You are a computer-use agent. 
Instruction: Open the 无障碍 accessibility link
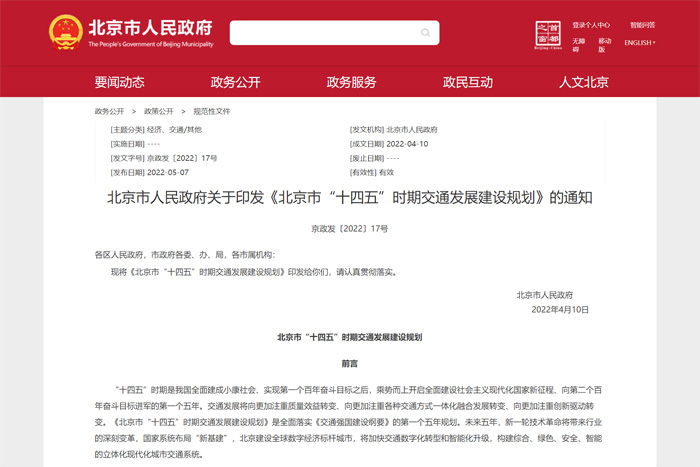pyautogui.click(x=579, y=45)
